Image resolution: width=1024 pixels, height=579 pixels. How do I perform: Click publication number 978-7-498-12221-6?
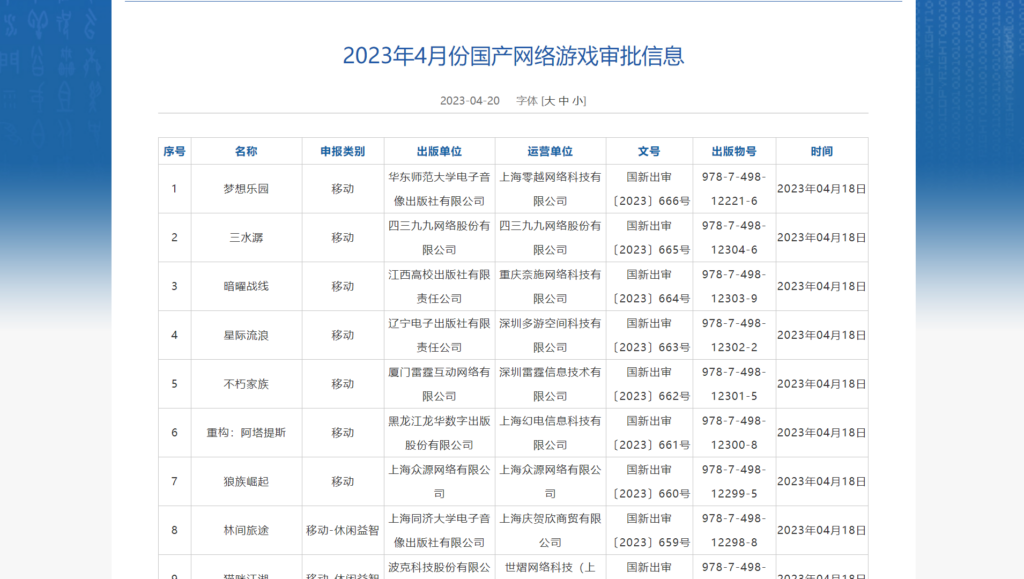pyautogui.click(x=734, y=189)
